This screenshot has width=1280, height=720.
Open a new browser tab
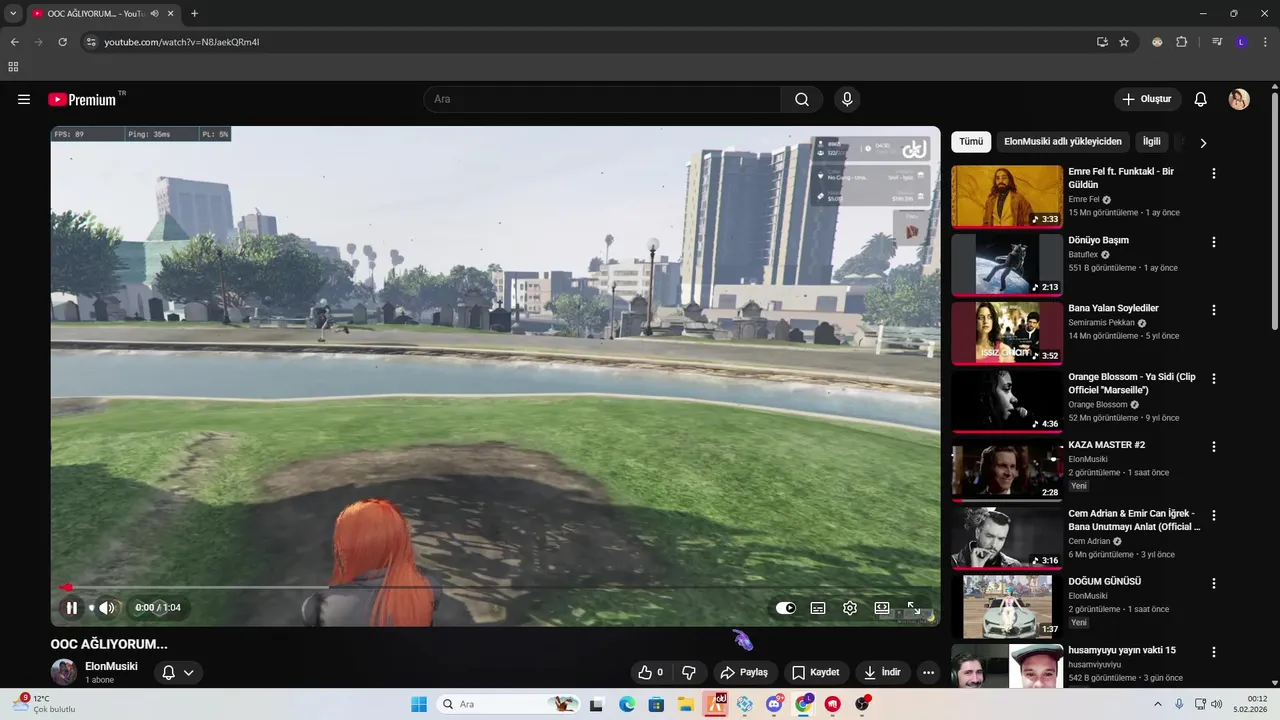[x=194, y=14]
